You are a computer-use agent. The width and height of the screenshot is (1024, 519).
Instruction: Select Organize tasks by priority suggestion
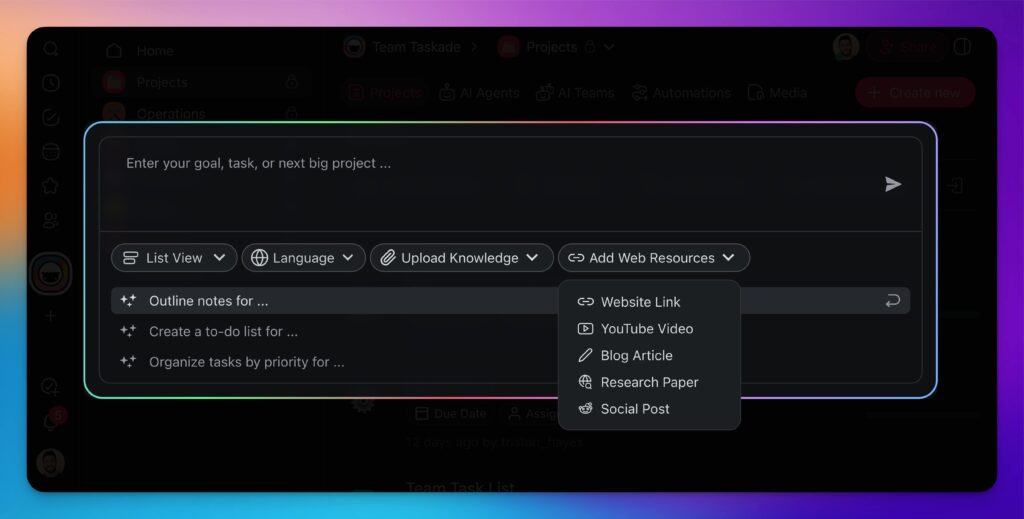510,362
